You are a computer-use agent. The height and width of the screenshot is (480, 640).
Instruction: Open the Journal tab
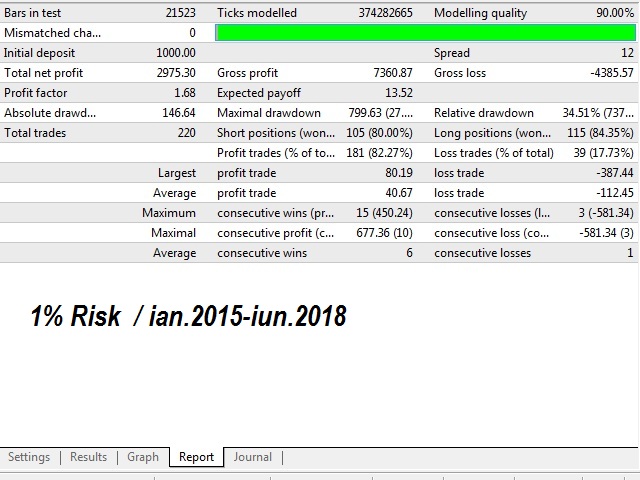tap(252, 457)
